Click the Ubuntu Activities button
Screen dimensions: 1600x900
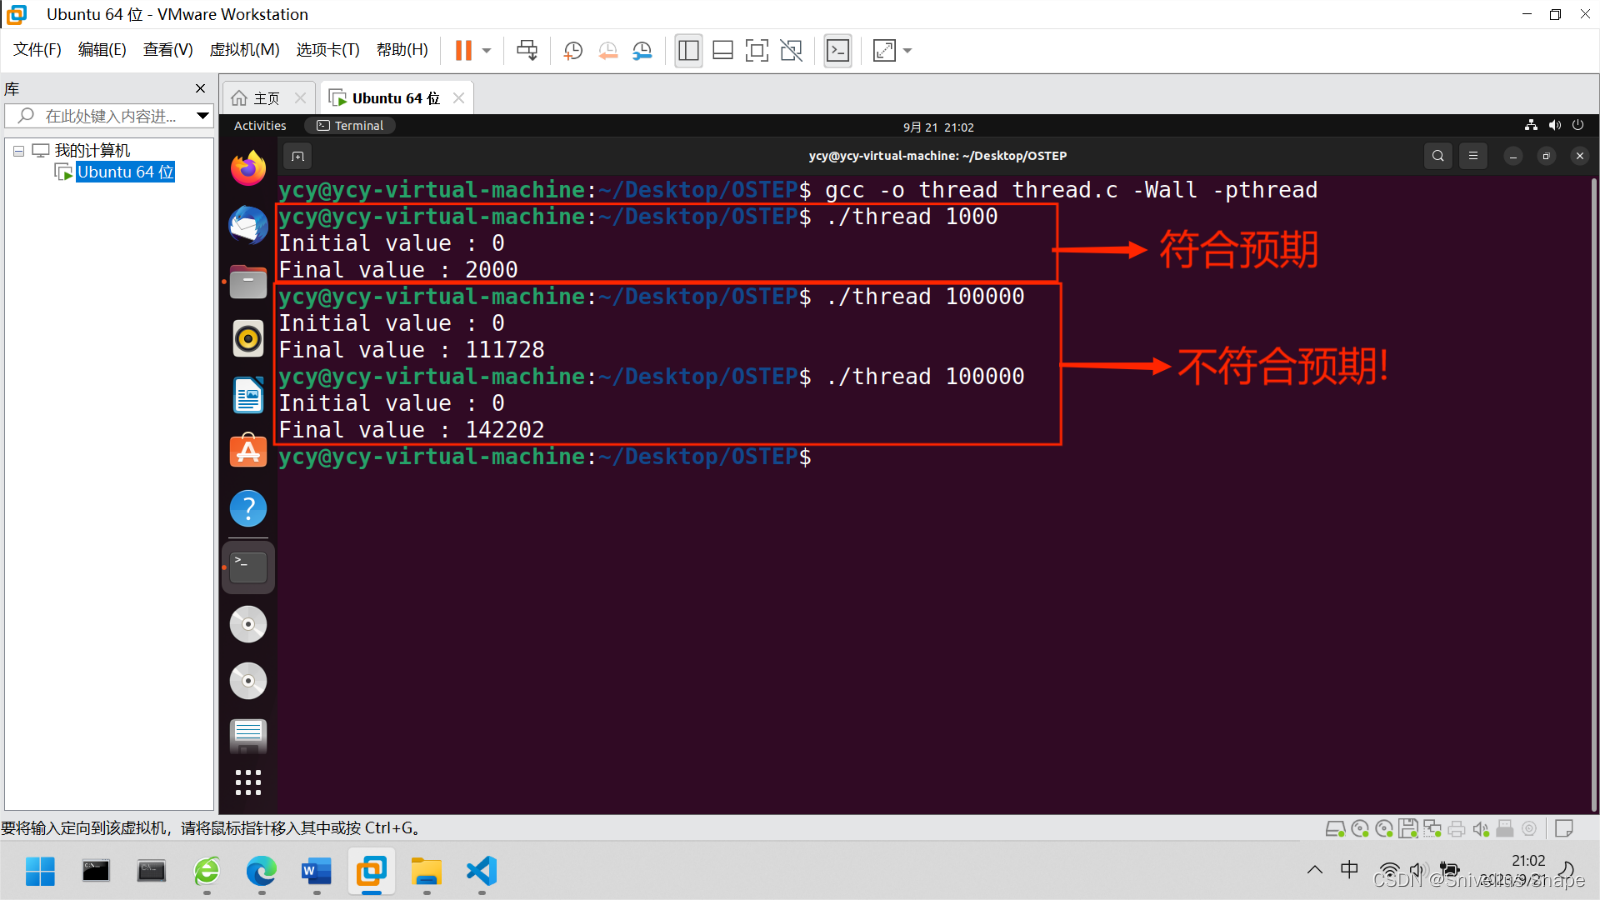point(259,125)
